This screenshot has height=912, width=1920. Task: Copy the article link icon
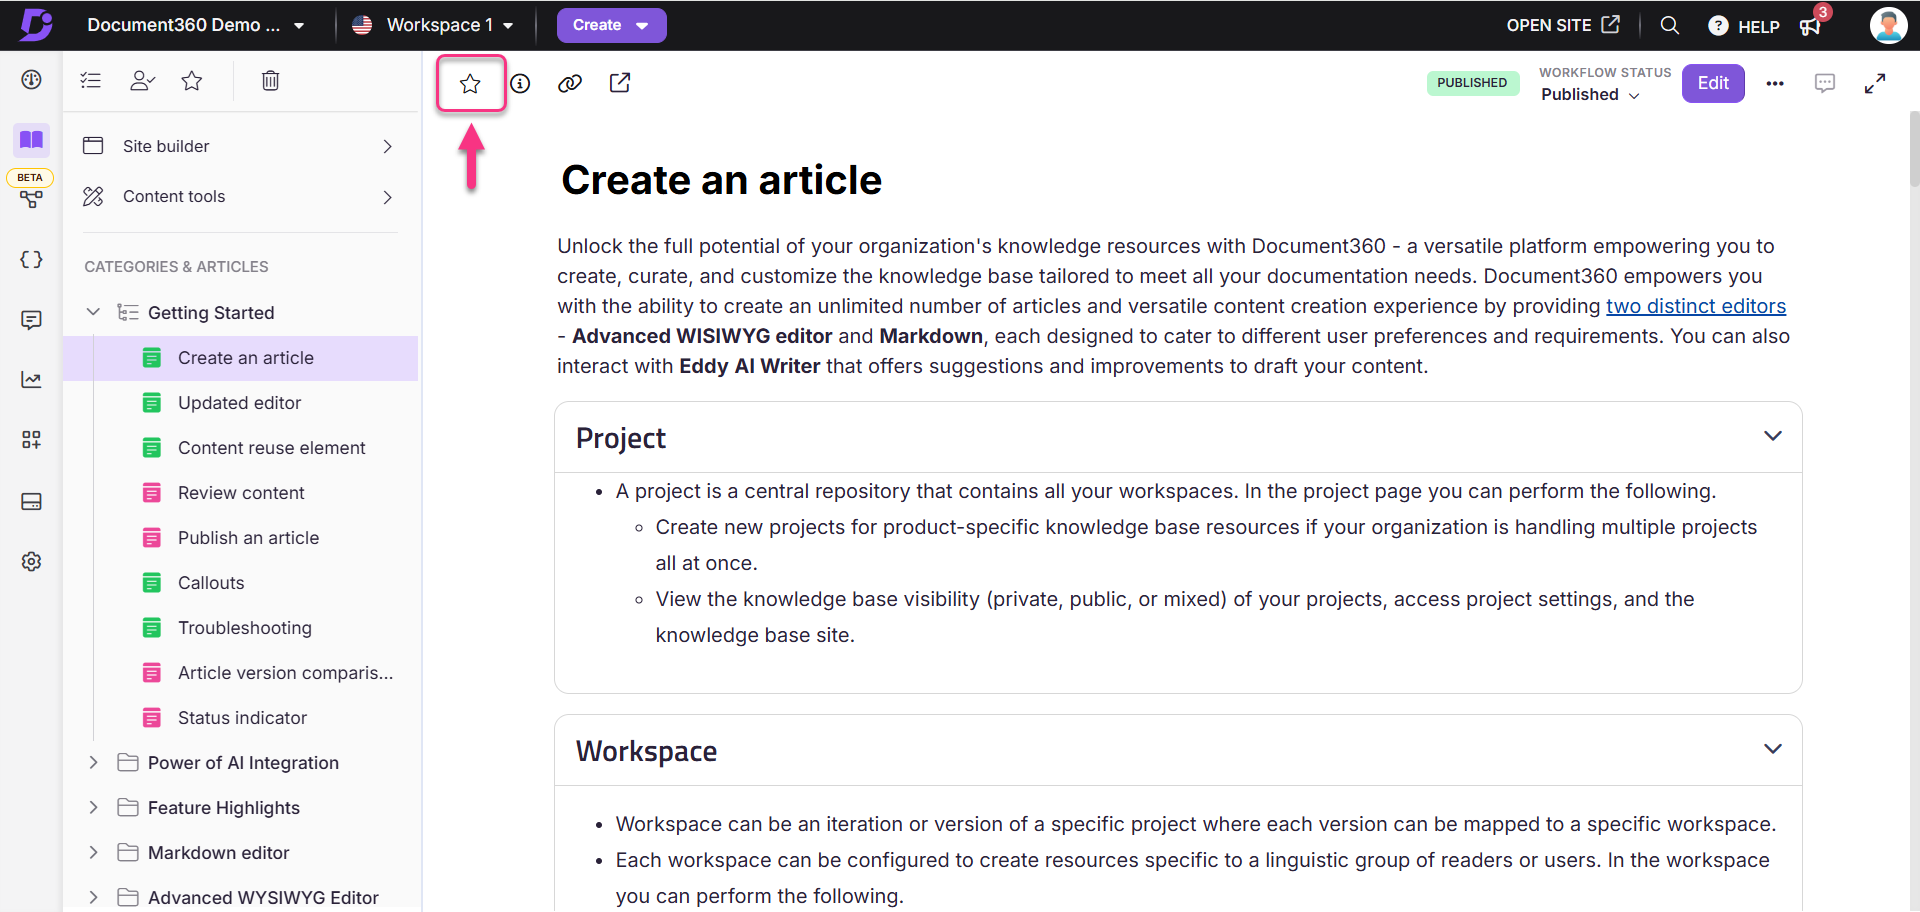point(570,83)
